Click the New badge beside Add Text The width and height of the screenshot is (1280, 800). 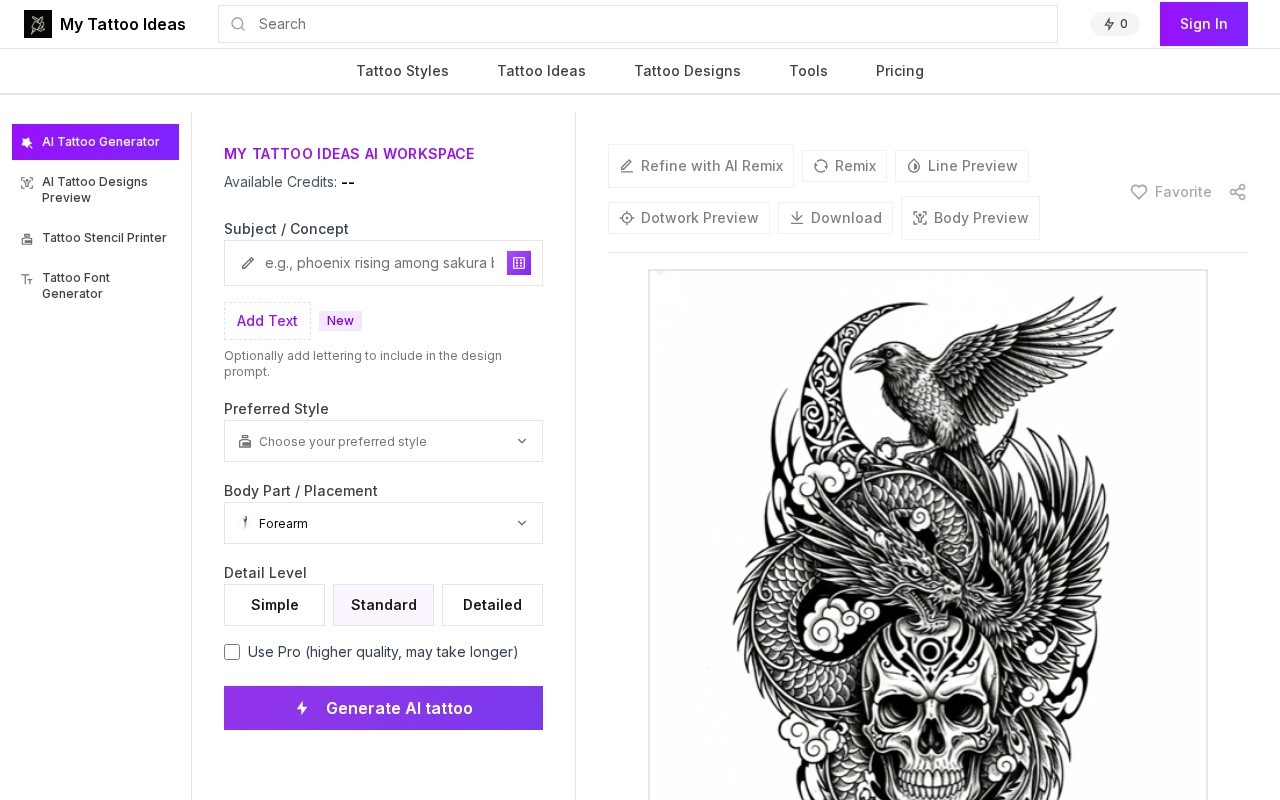point(340,321)
